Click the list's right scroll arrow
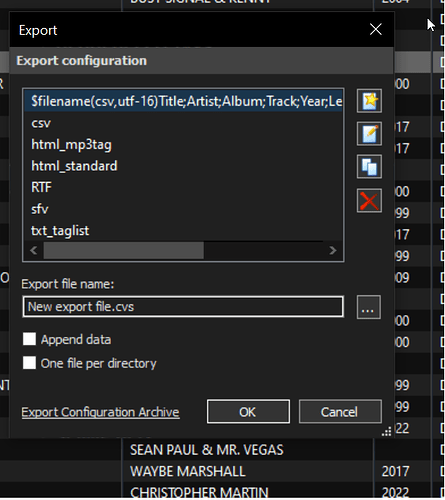Viewport: 445px width, 500px height. pyautogui.click(x=333, y=250)
